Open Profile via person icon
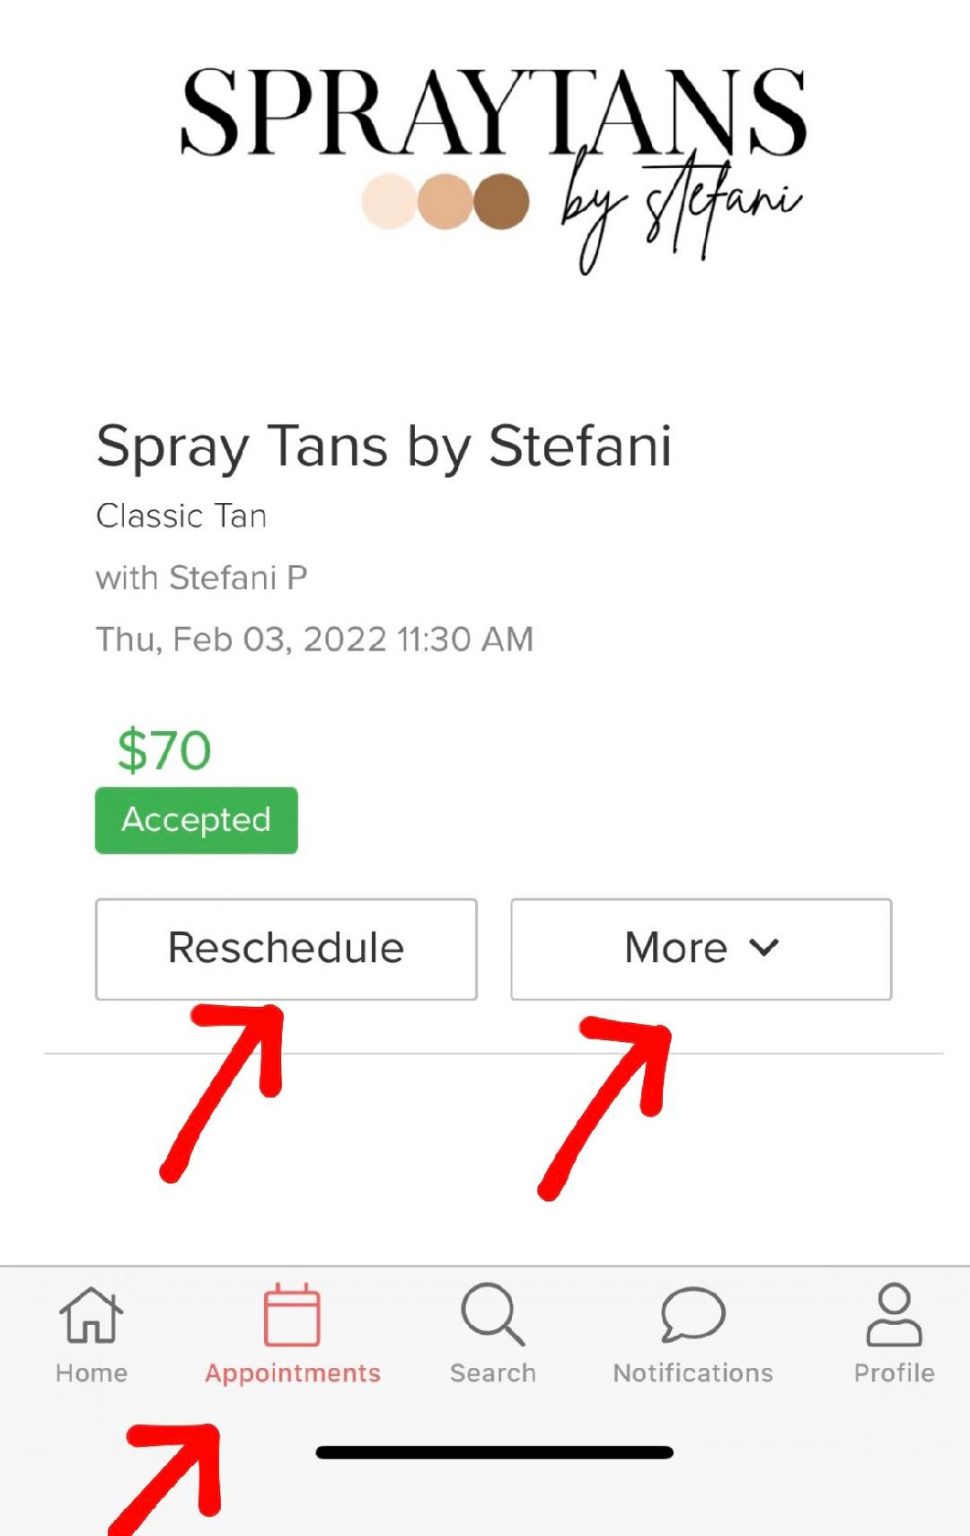 click(893, 1315)
